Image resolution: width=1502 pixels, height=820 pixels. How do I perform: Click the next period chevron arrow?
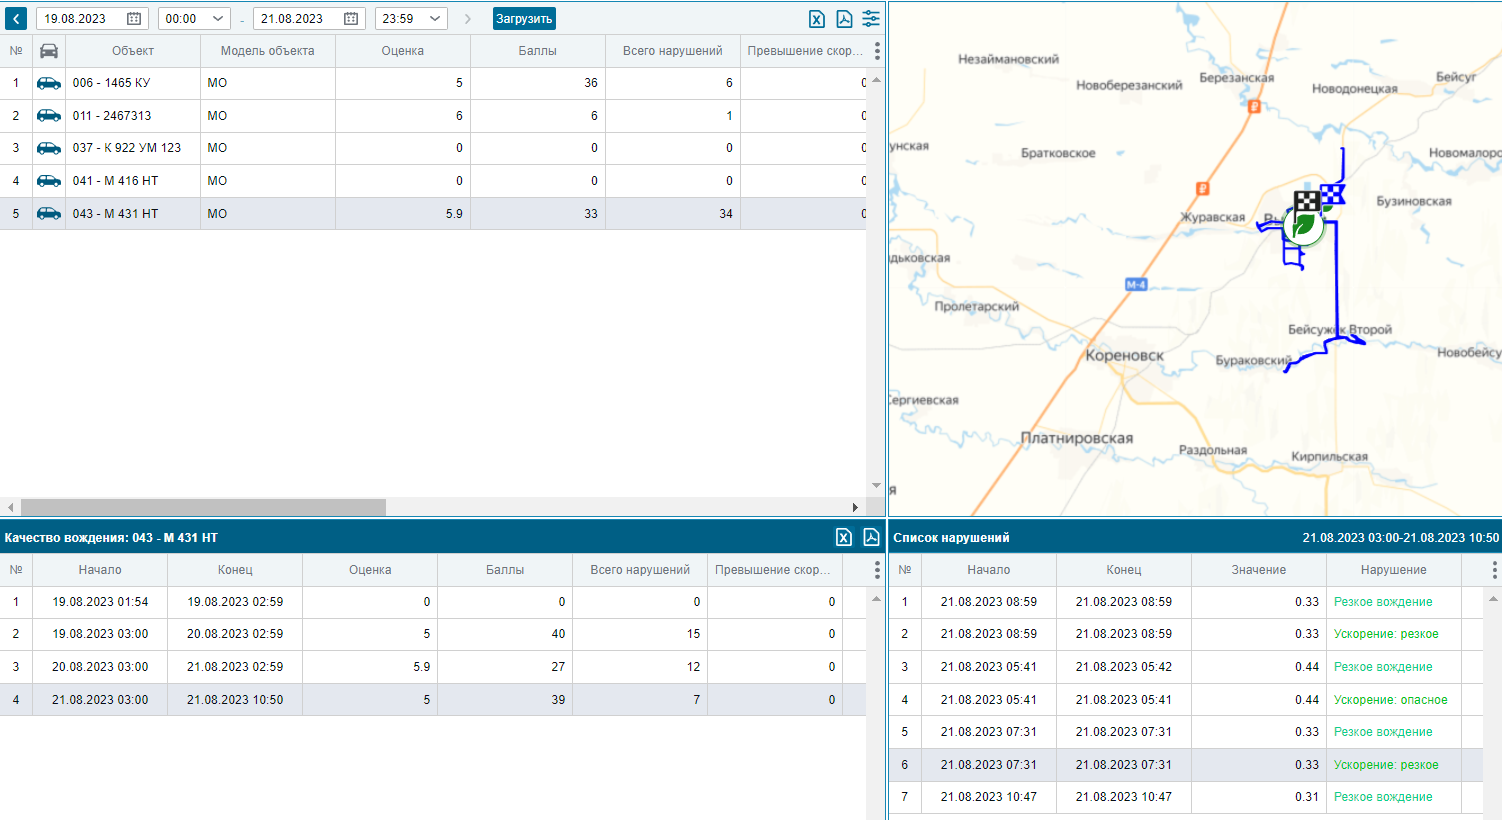coord(467,19)
